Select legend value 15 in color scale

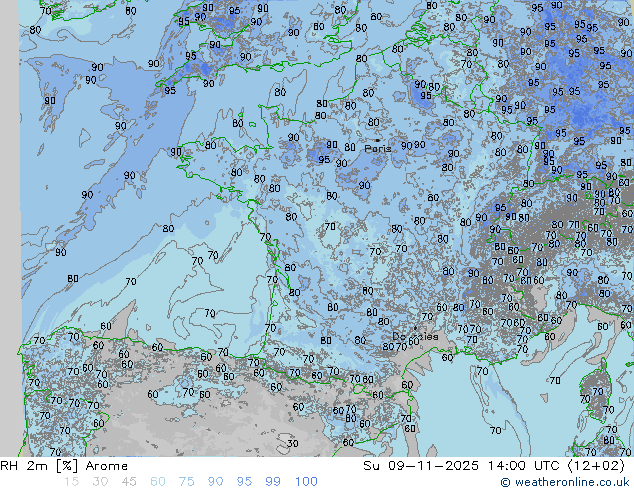click(x=71, y=482)
